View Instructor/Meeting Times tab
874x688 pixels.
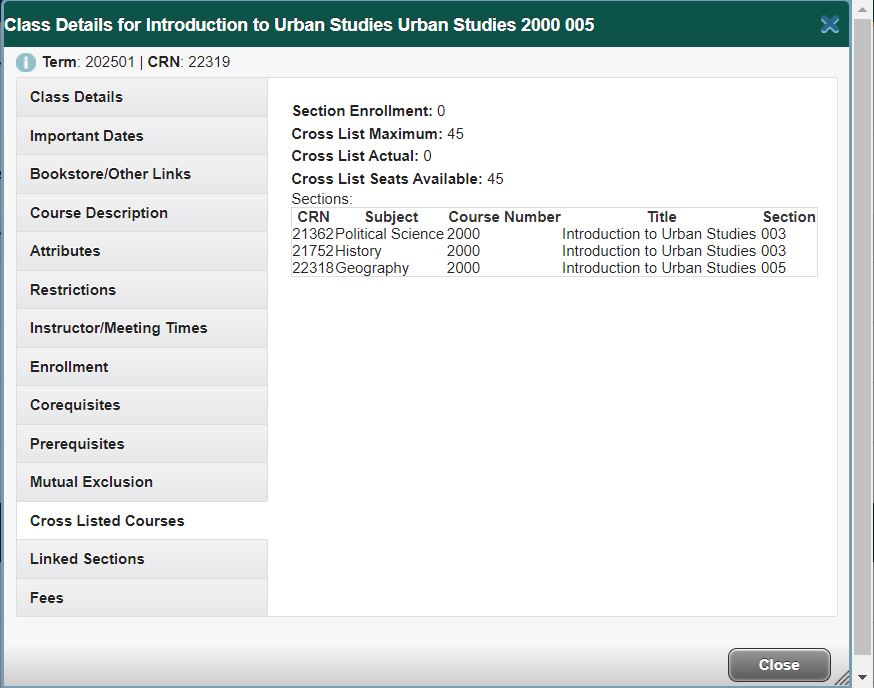[142, 328]
